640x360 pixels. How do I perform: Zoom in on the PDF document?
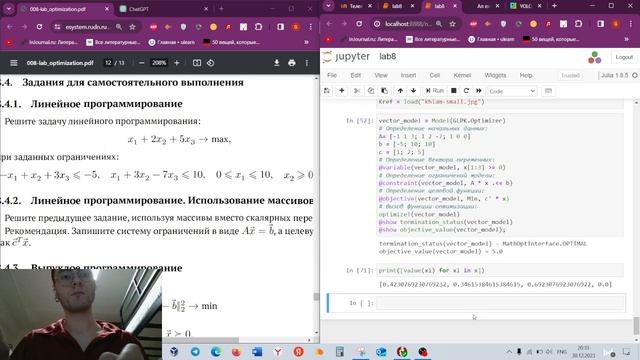(177, 63)
